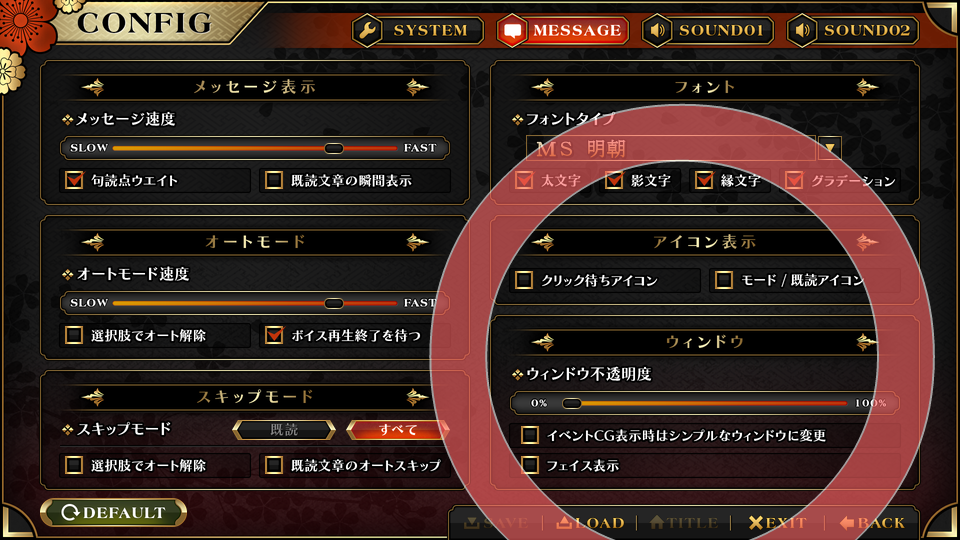Enable the フェイス表示 checkbox

530,465
